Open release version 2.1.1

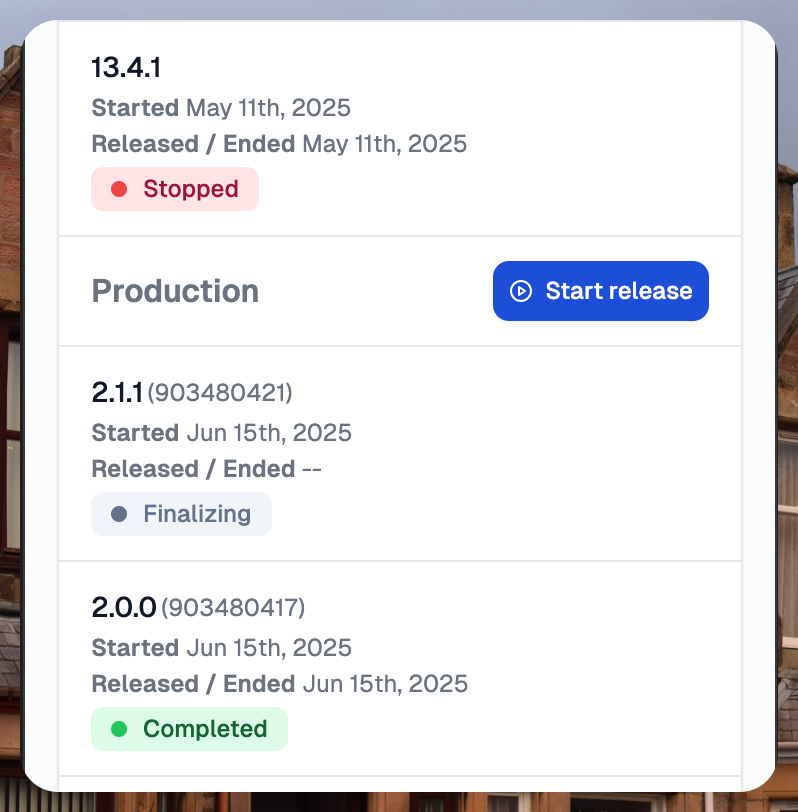[117, 393]
